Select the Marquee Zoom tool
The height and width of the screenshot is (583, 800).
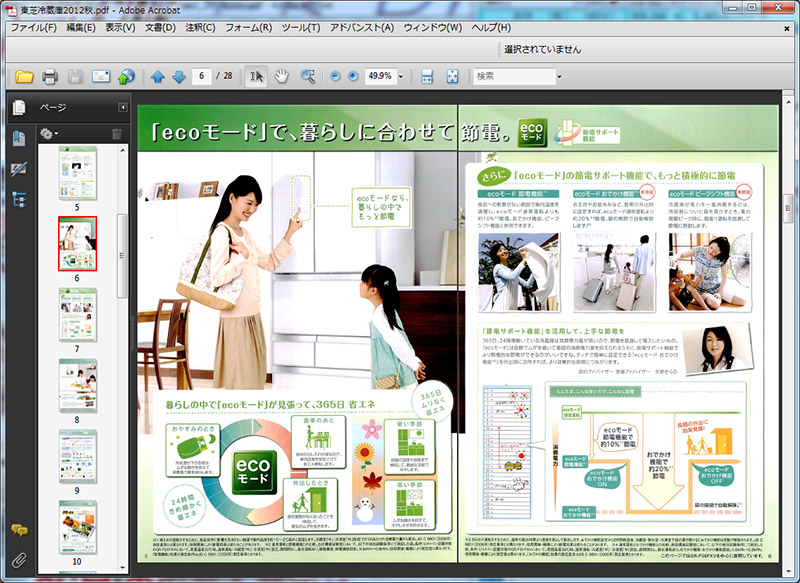click(x=308, y=76)
